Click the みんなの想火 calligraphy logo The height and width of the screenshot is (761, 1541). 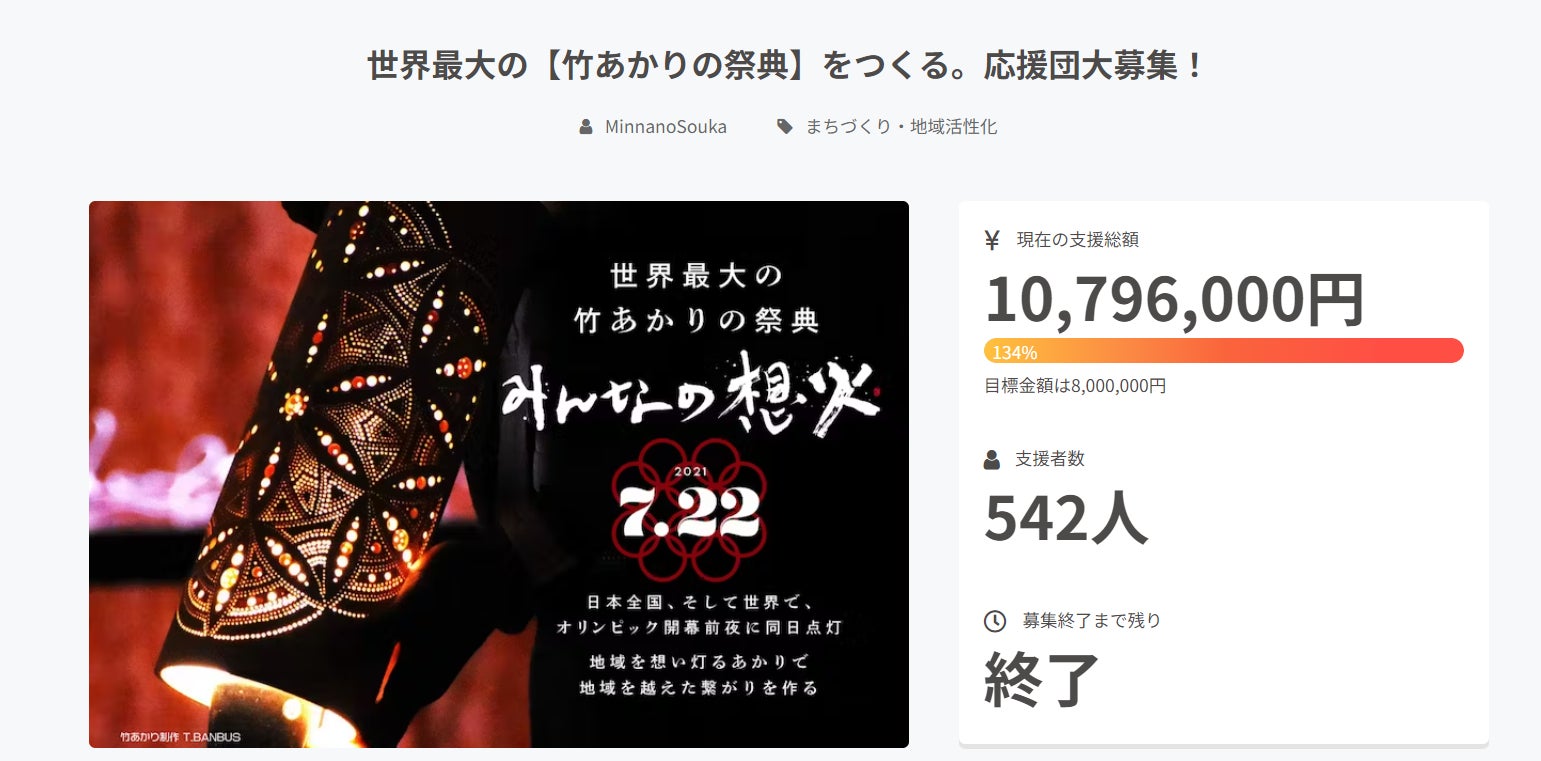[690, 394]
